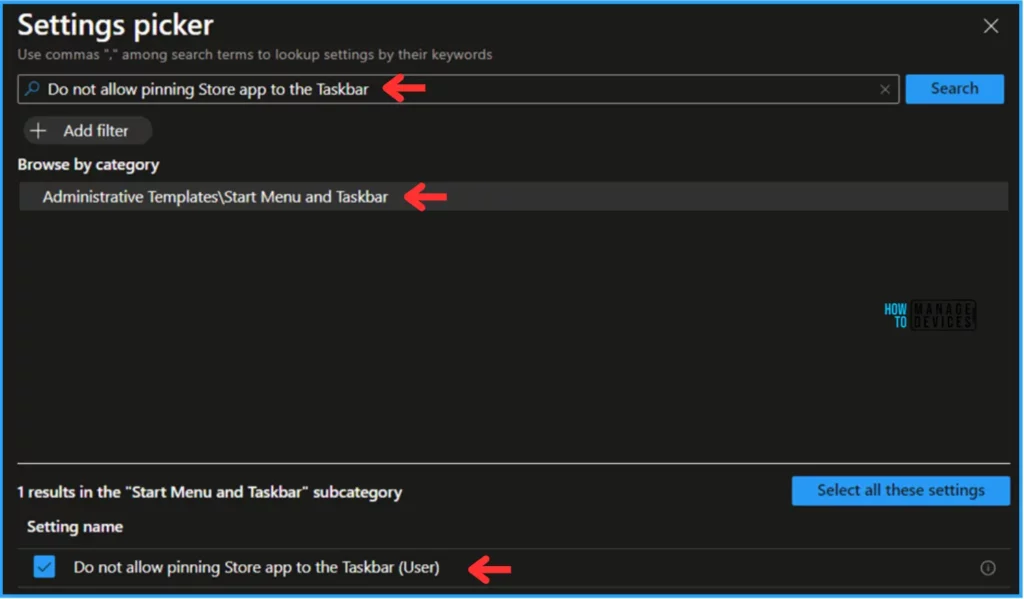Click red arrow beside the category row
Viewport: 1024px width, 599px height.
pyautogui.click(x=425, y=197)
